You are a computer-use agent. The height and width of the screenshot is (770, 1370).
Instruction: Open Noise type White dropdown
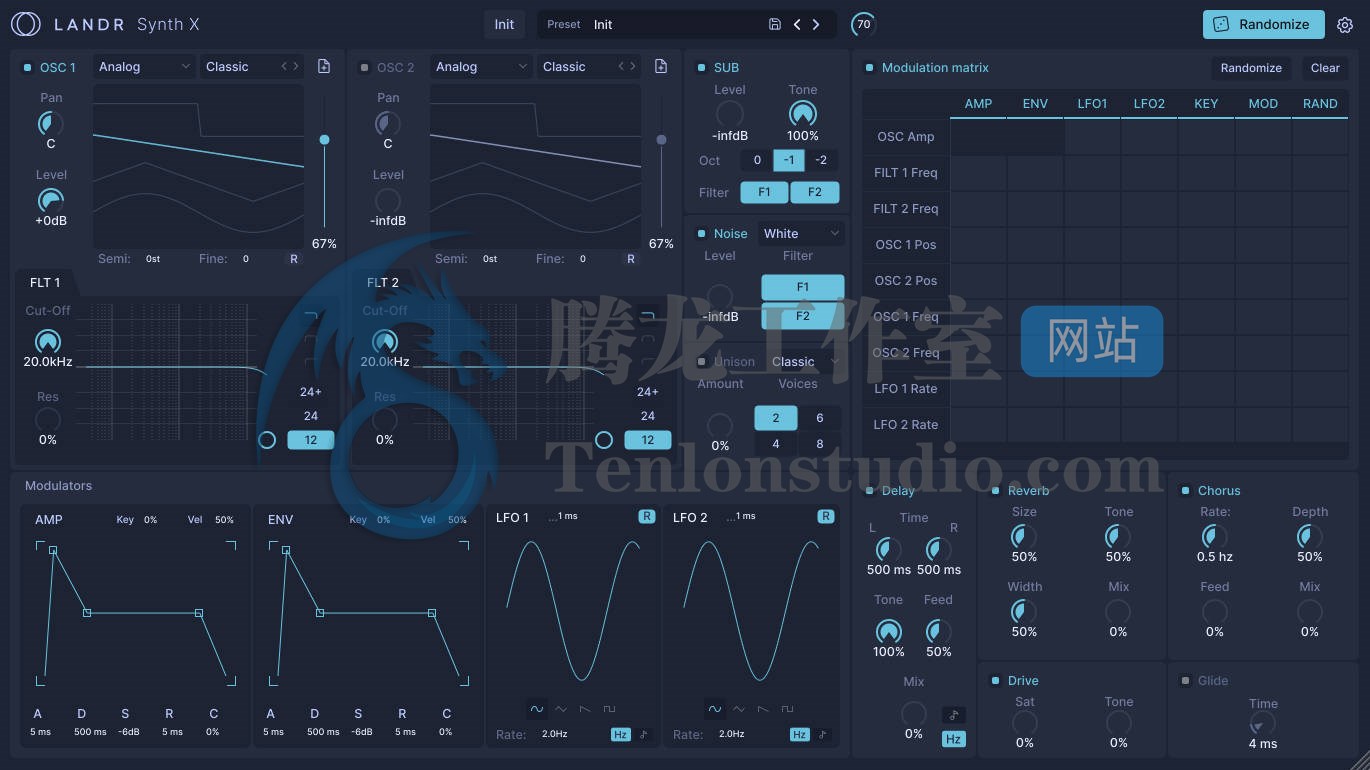[x=801, y=234]
